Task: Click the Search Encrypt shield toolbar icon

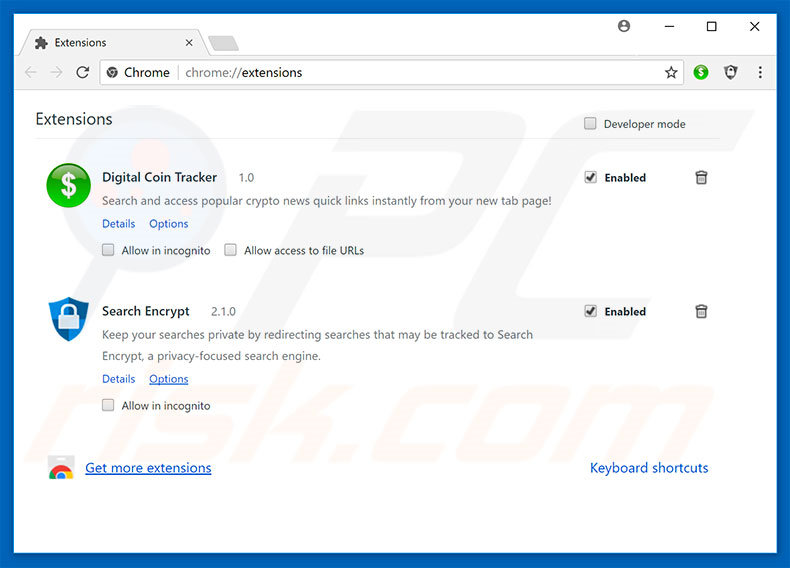Action: click(x=731, y=72)
